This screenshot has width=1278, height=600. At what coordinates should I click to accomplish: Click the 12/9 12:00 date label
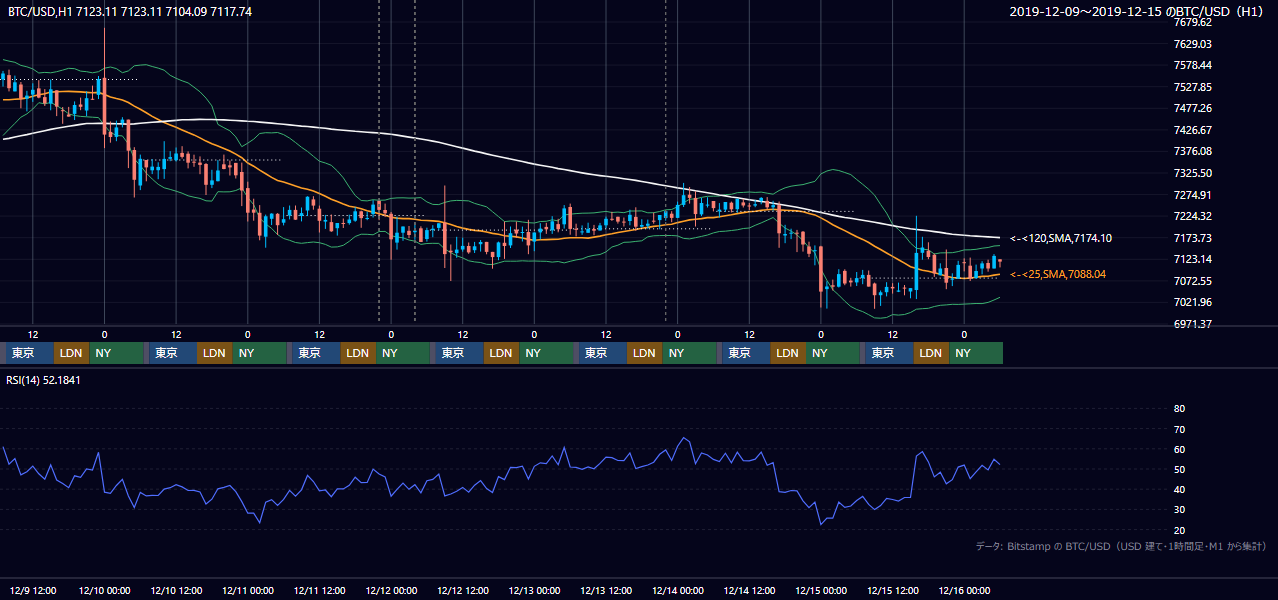(33, 590)
